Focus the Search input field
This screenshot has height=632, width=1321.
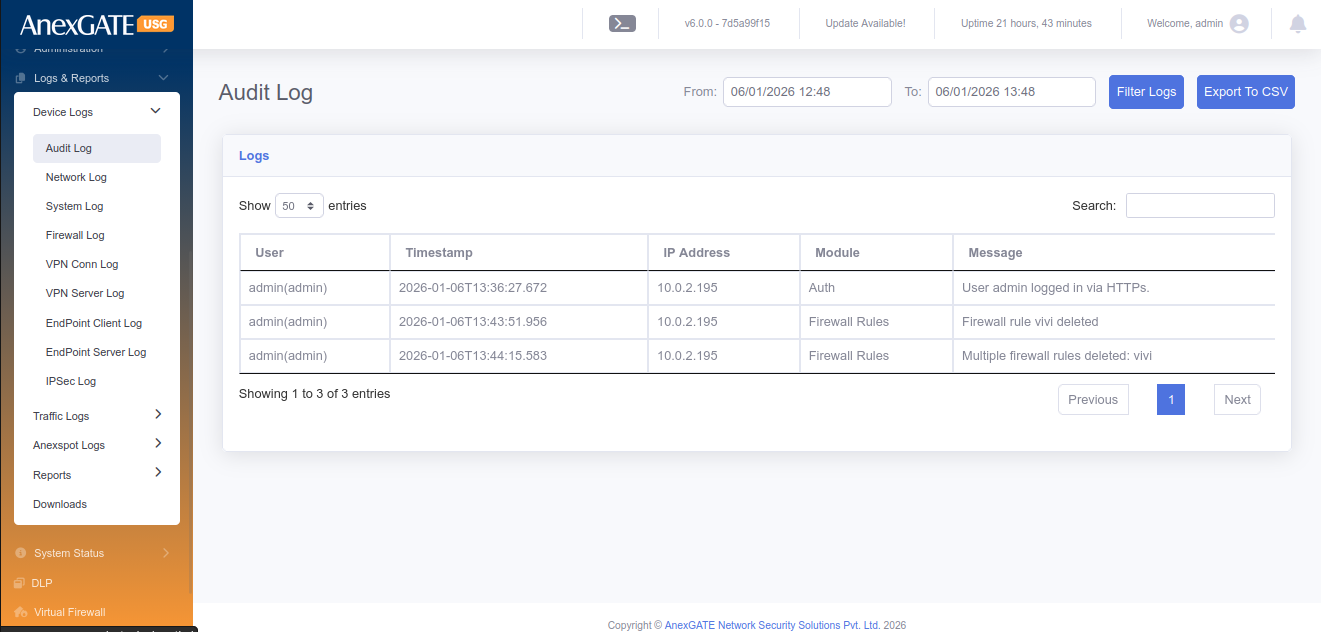1200,205
